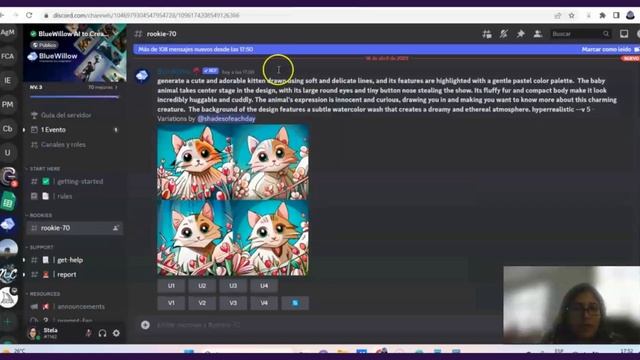This screenshot has width=640, height=360.
Task: Click the U1 upscale button
Action: [171, 286]
